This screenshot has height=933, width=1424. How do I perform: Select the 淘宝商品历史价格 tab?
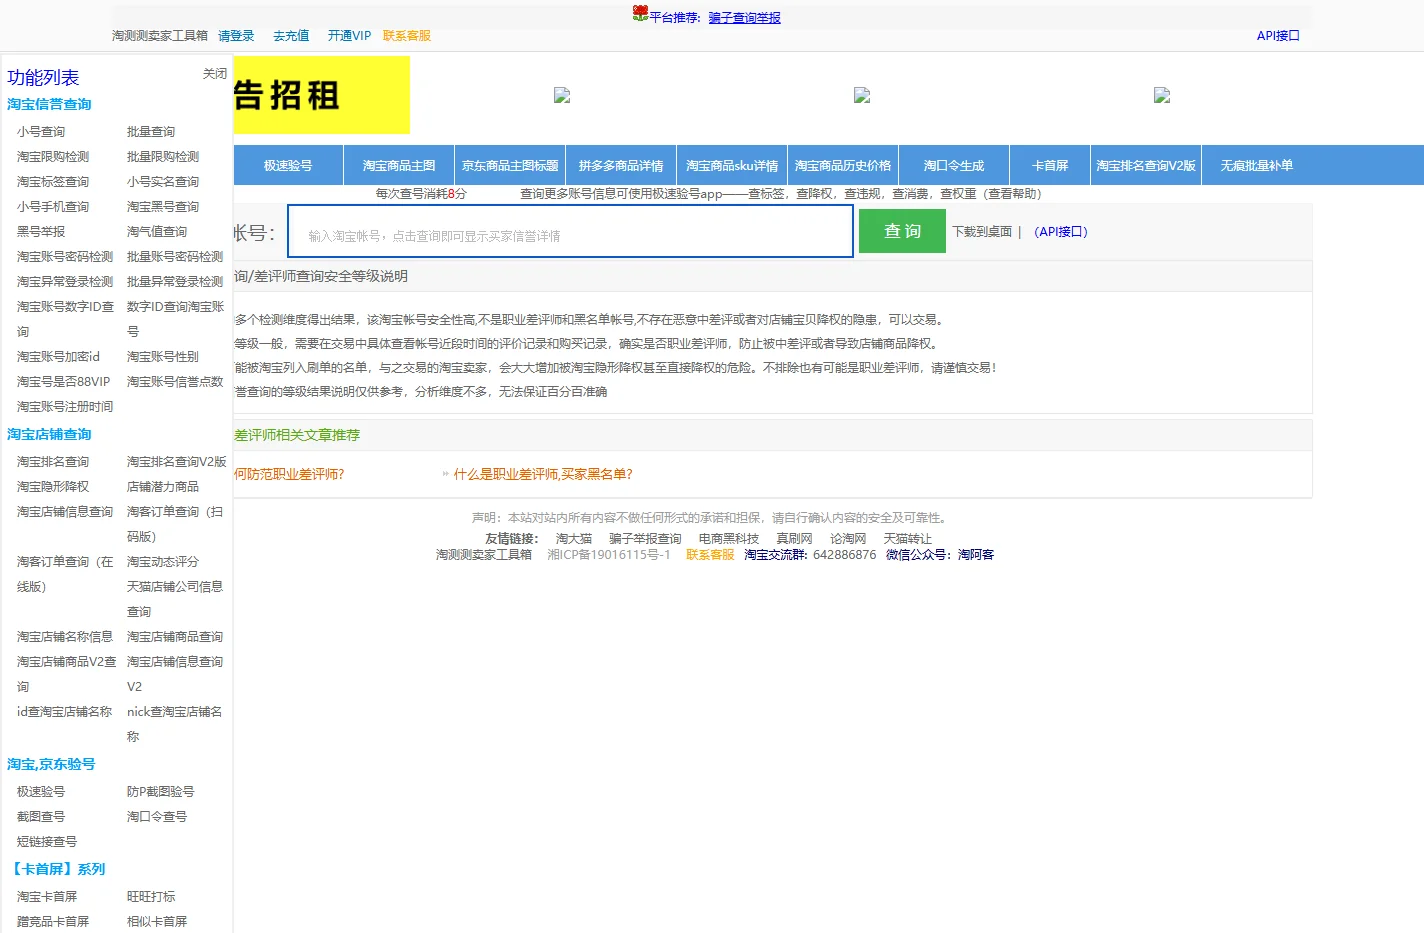pyautogui.click(x=843, y=166)
